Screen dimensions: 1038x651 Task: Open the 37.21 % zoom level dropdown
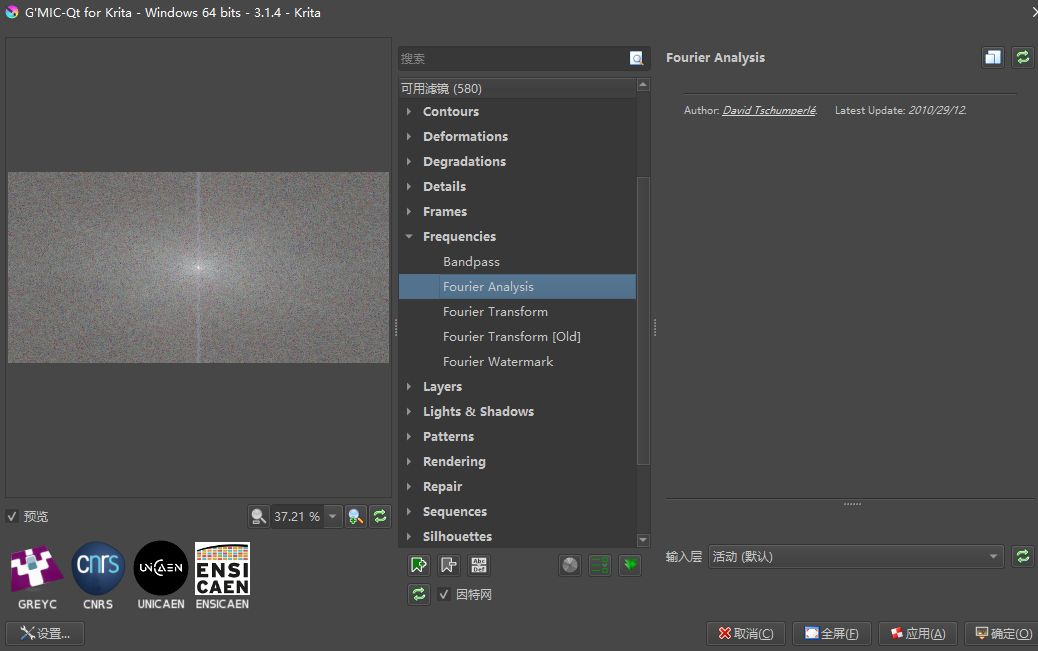333,516
